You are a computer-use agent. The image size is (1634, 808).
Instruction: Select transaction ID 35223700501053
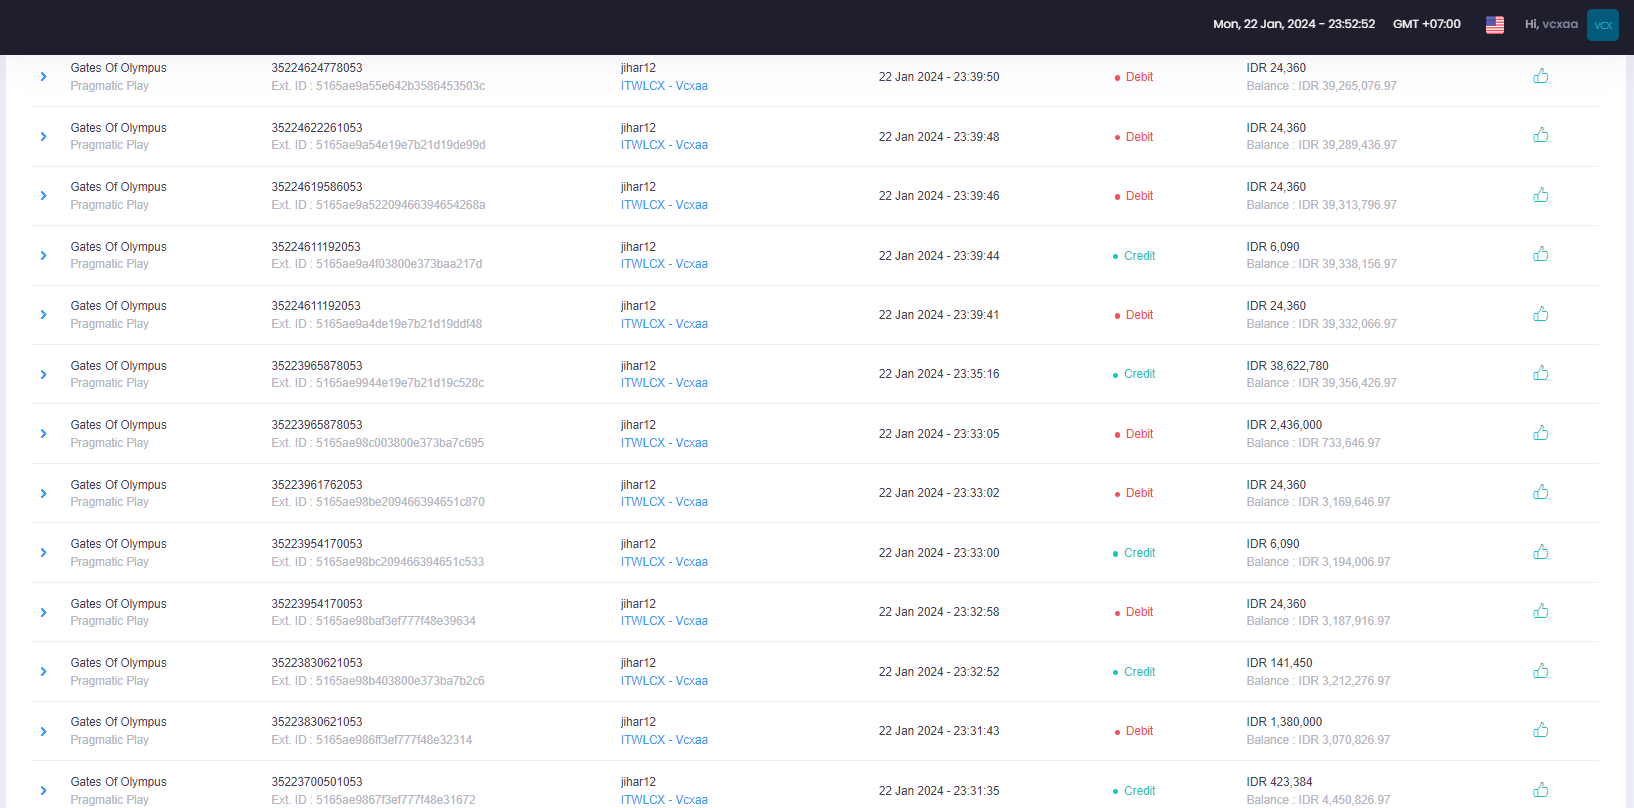pyautogui.click(x=317, y=782)
